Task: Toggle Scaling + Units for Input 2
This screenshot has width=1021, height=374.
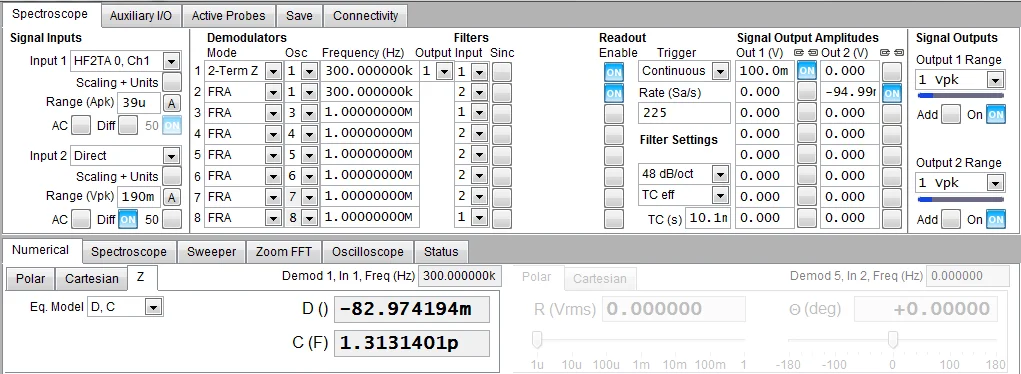Action: [172, 177]
